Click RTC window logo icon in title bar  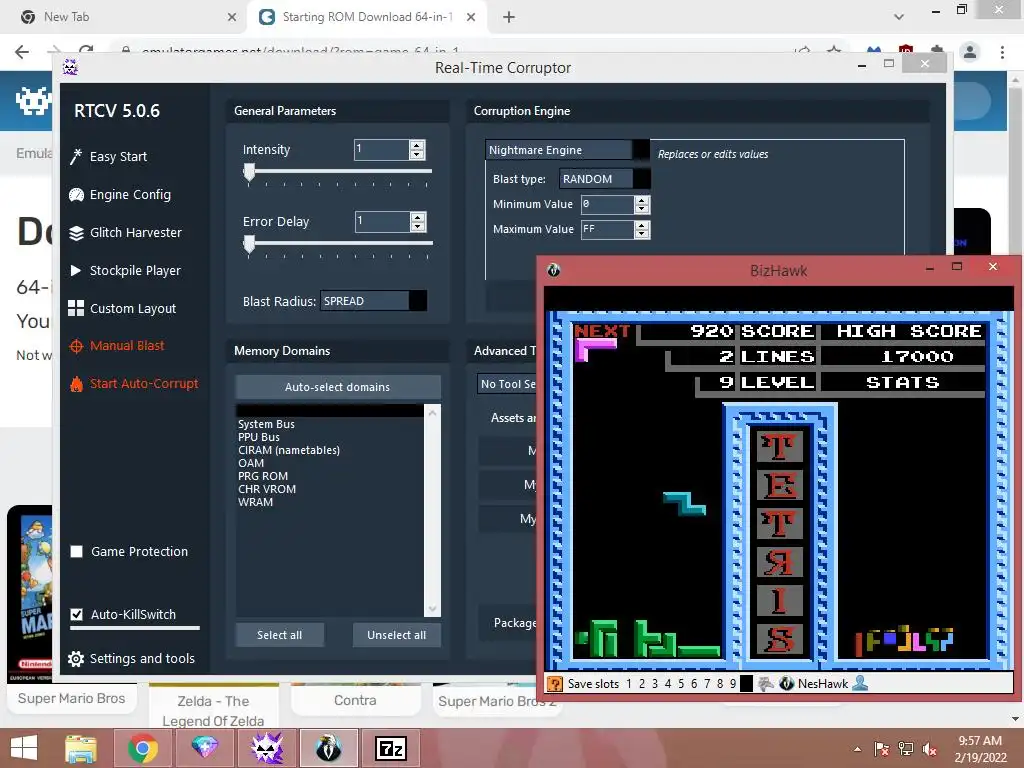pos(71,67)
